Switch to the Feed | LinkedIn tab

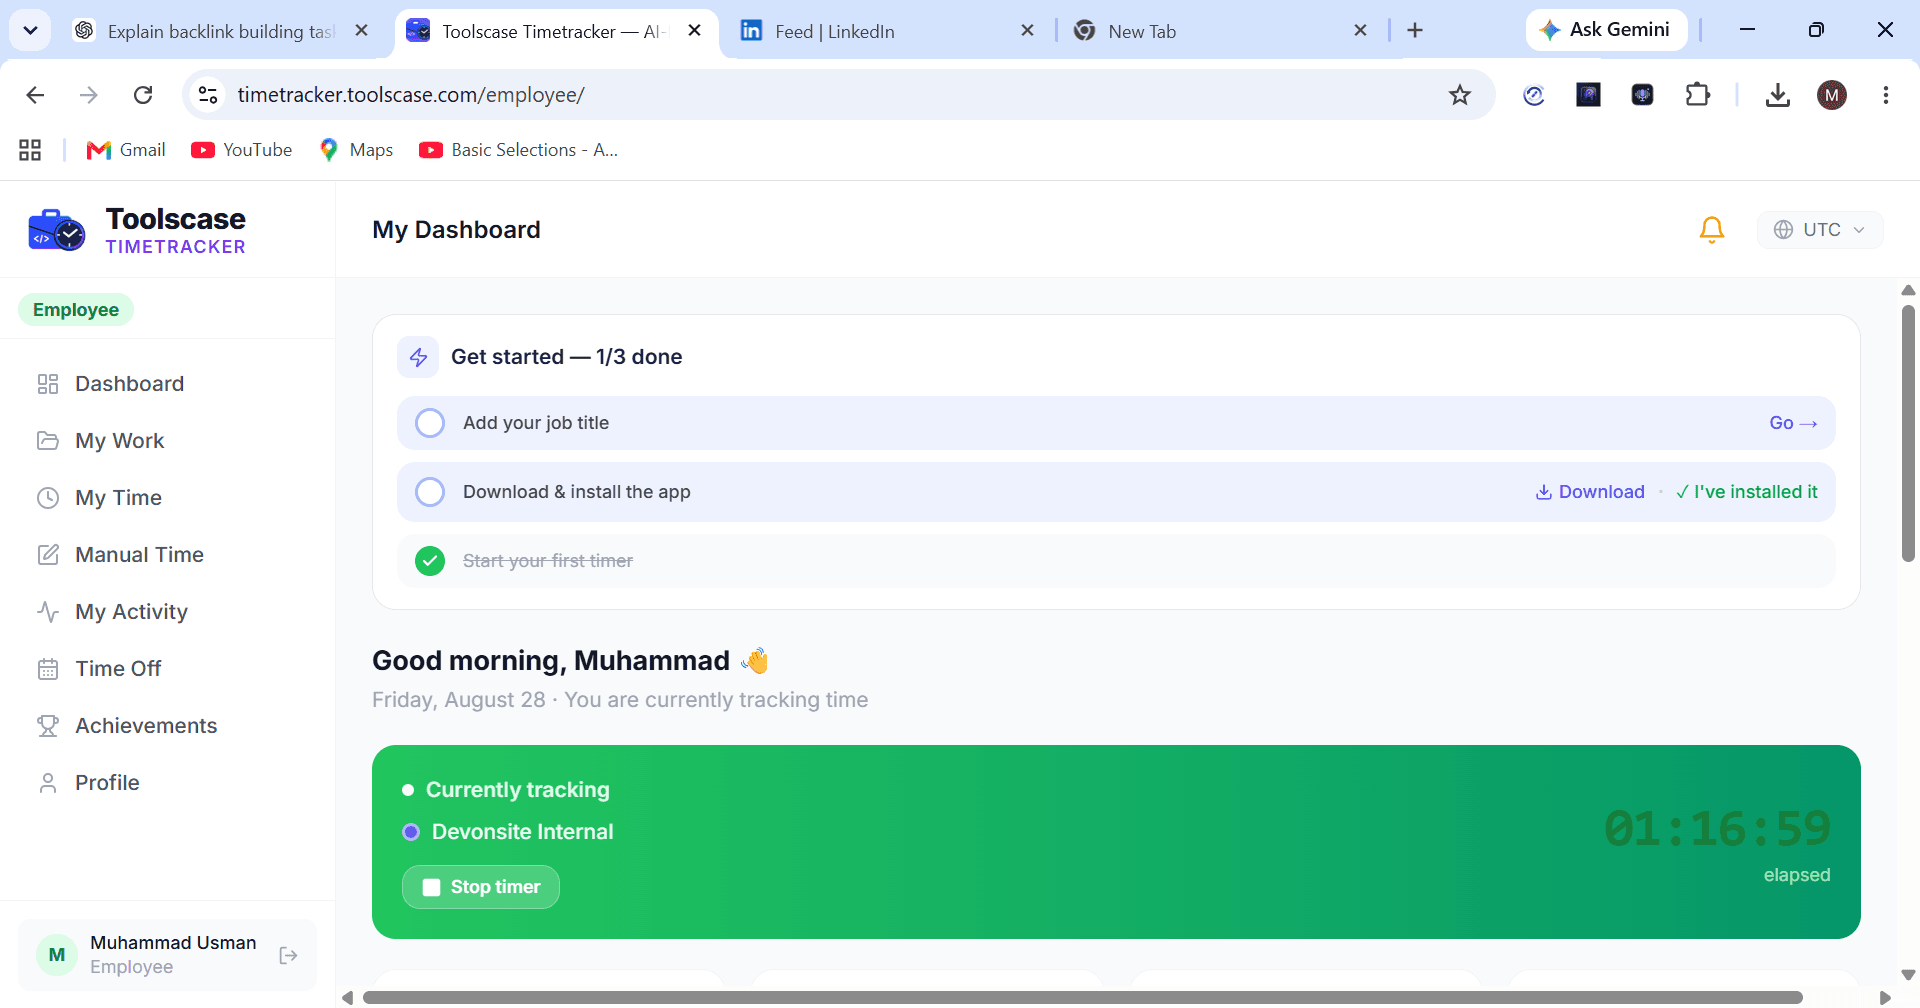coord(888,31)
